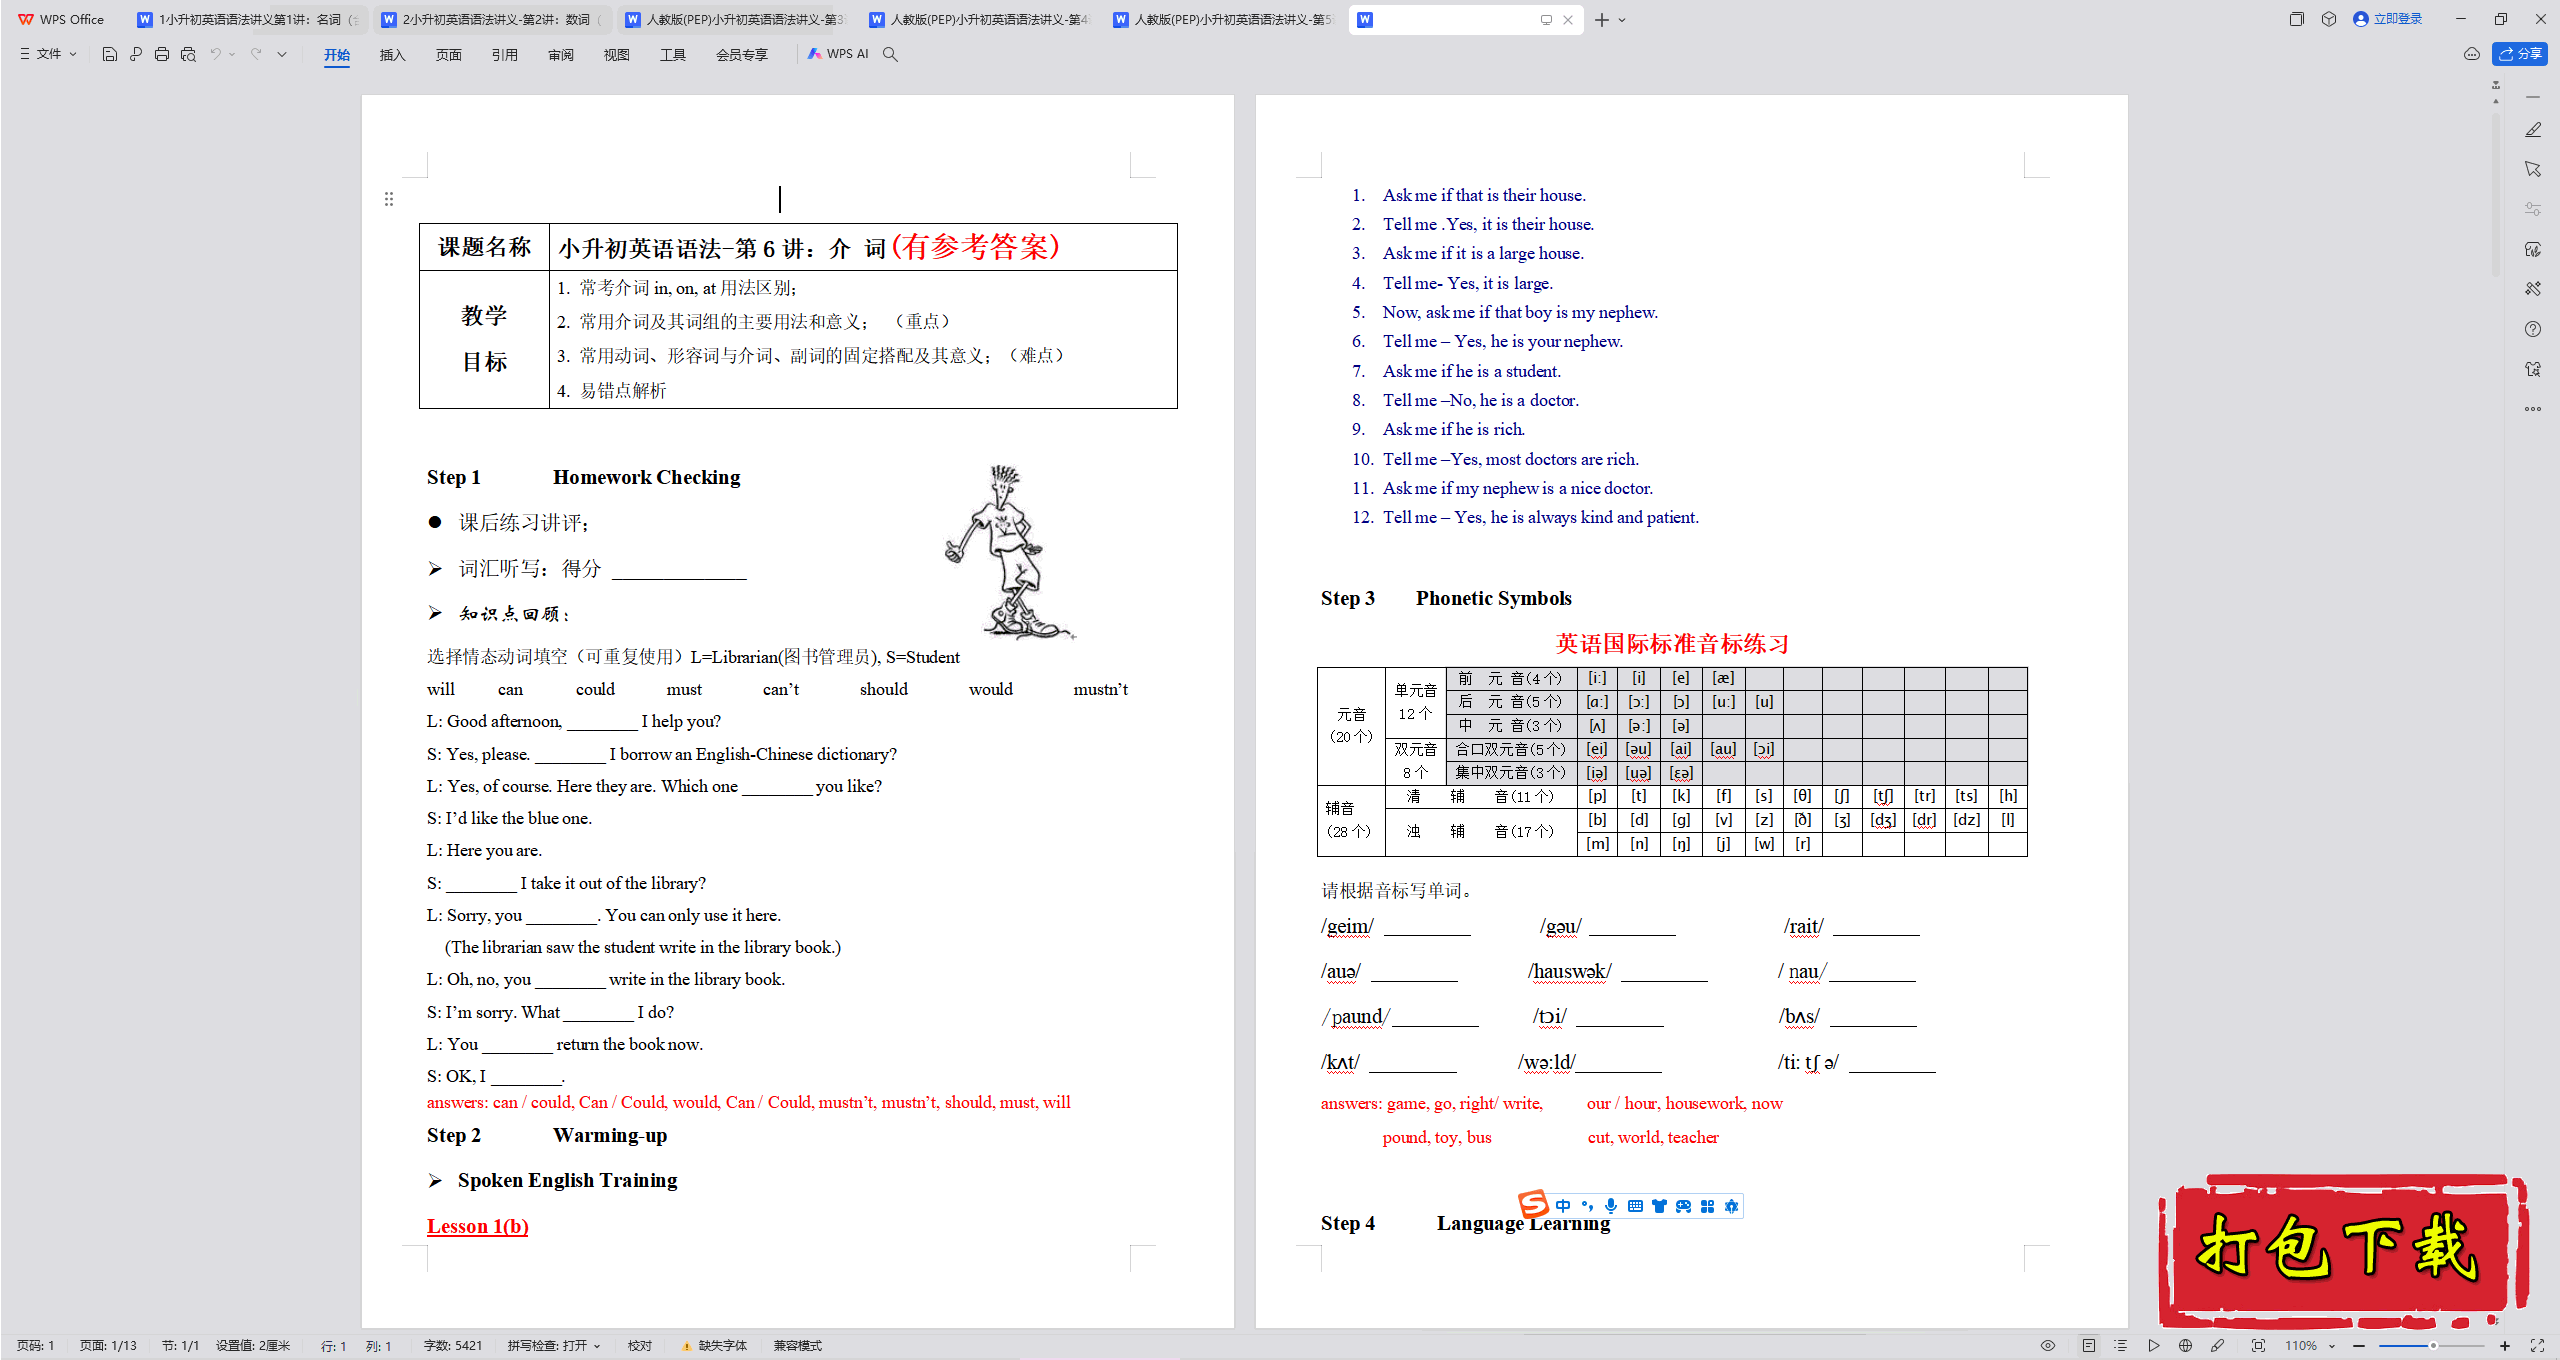Click 校对 proofreading in status bar

tap(640, 1346)
